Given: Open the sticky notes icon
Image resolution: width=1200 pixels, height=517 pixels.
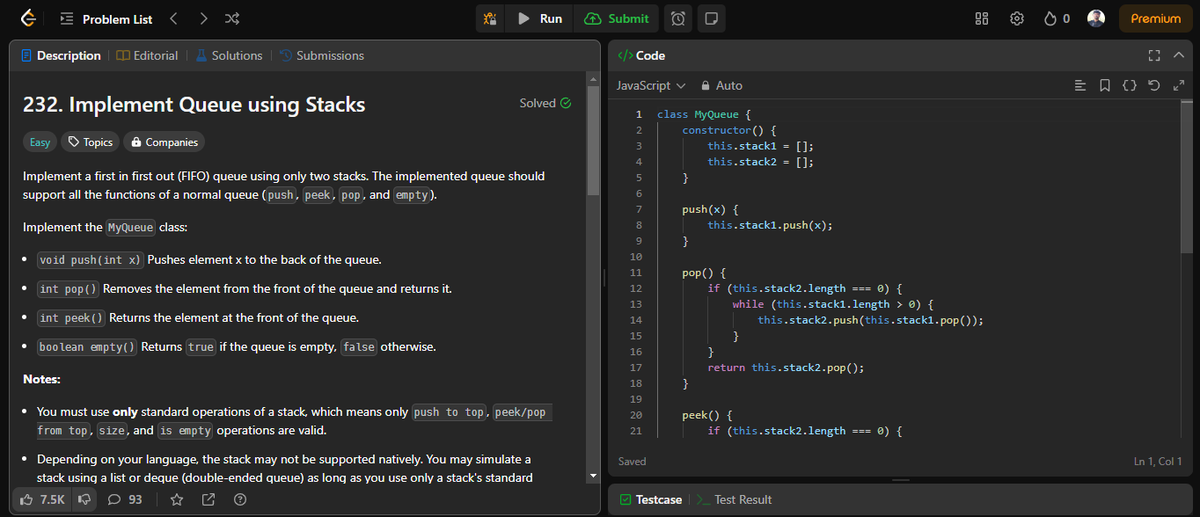Looking at the screenshot, I should [709, 19].
